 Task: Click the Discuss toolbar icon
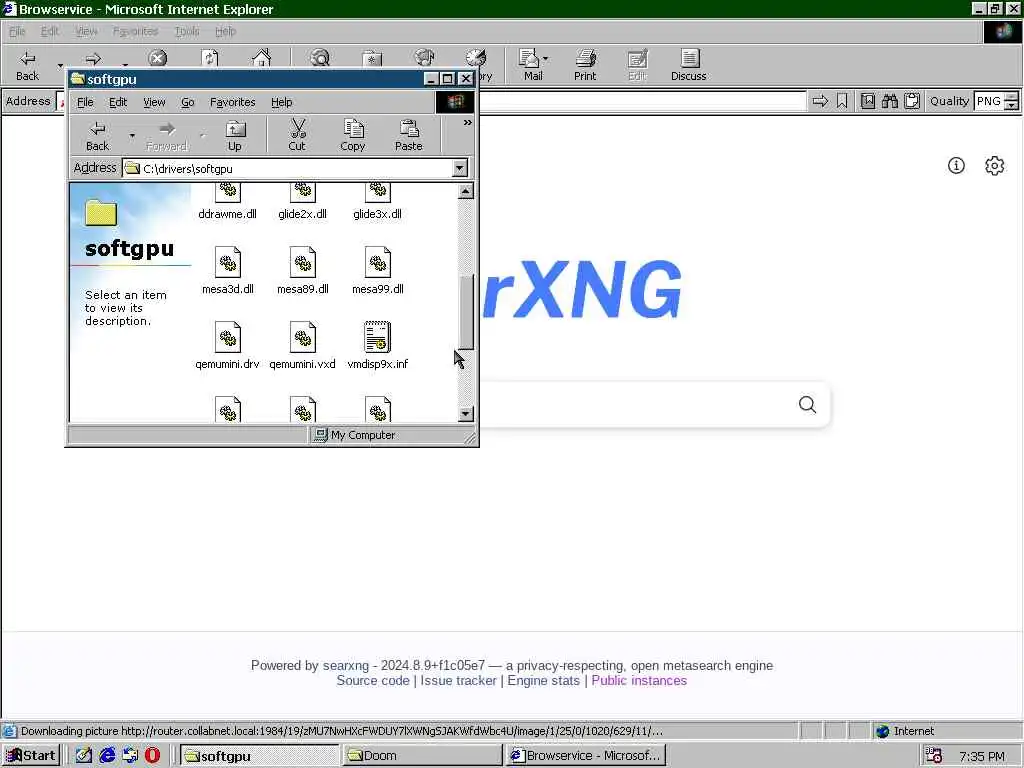688,65
